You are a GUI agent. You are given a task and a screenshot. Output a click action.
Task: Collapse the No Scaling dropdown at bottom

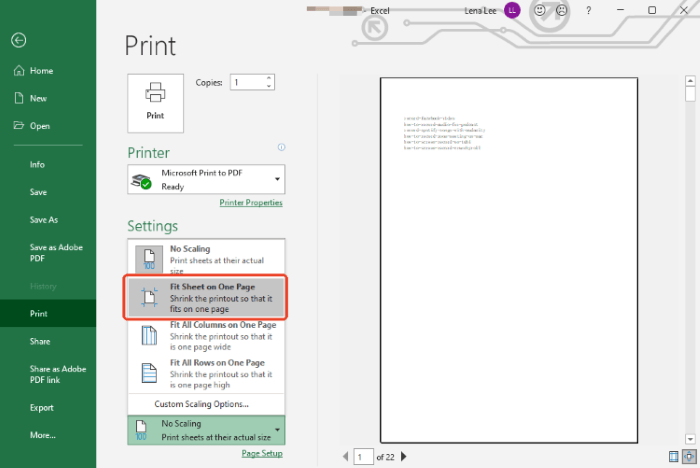point(206,430)
